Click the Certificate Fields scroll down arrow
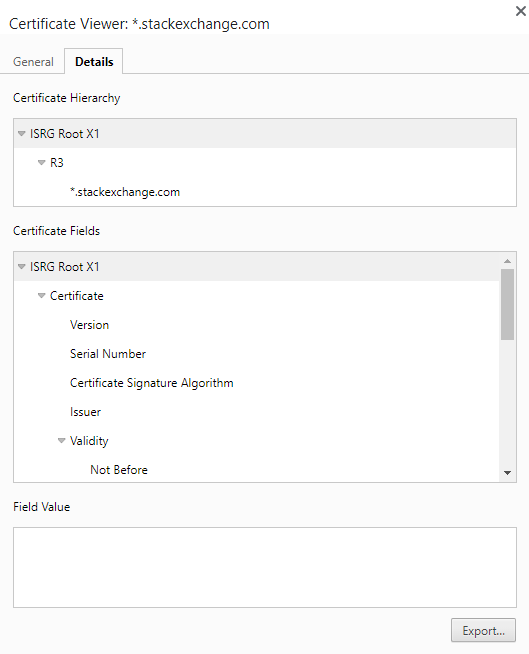Image resolution: width=529 pixels, height=654 pixels. point(507,473)
